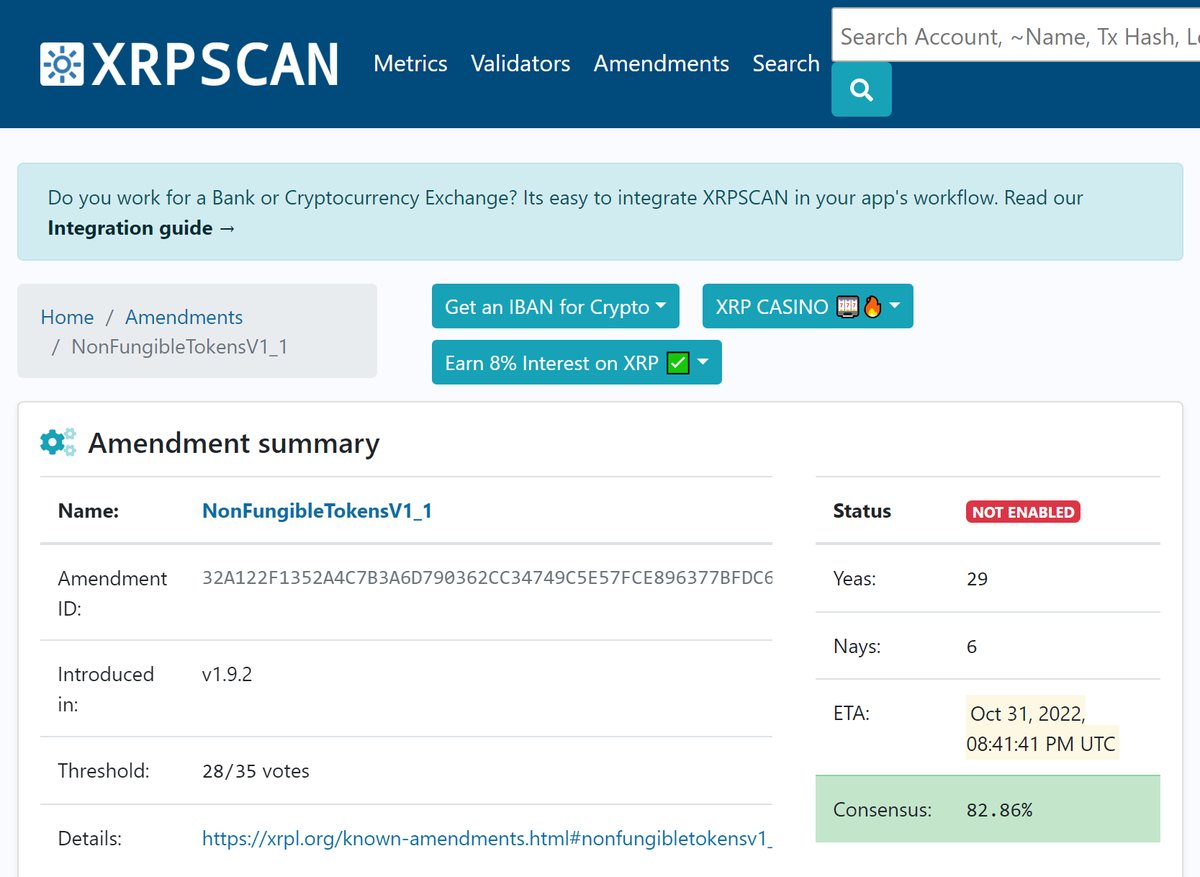Focus the Search Account input field
Screen dimensions: 1200x877
[1016, 37]
